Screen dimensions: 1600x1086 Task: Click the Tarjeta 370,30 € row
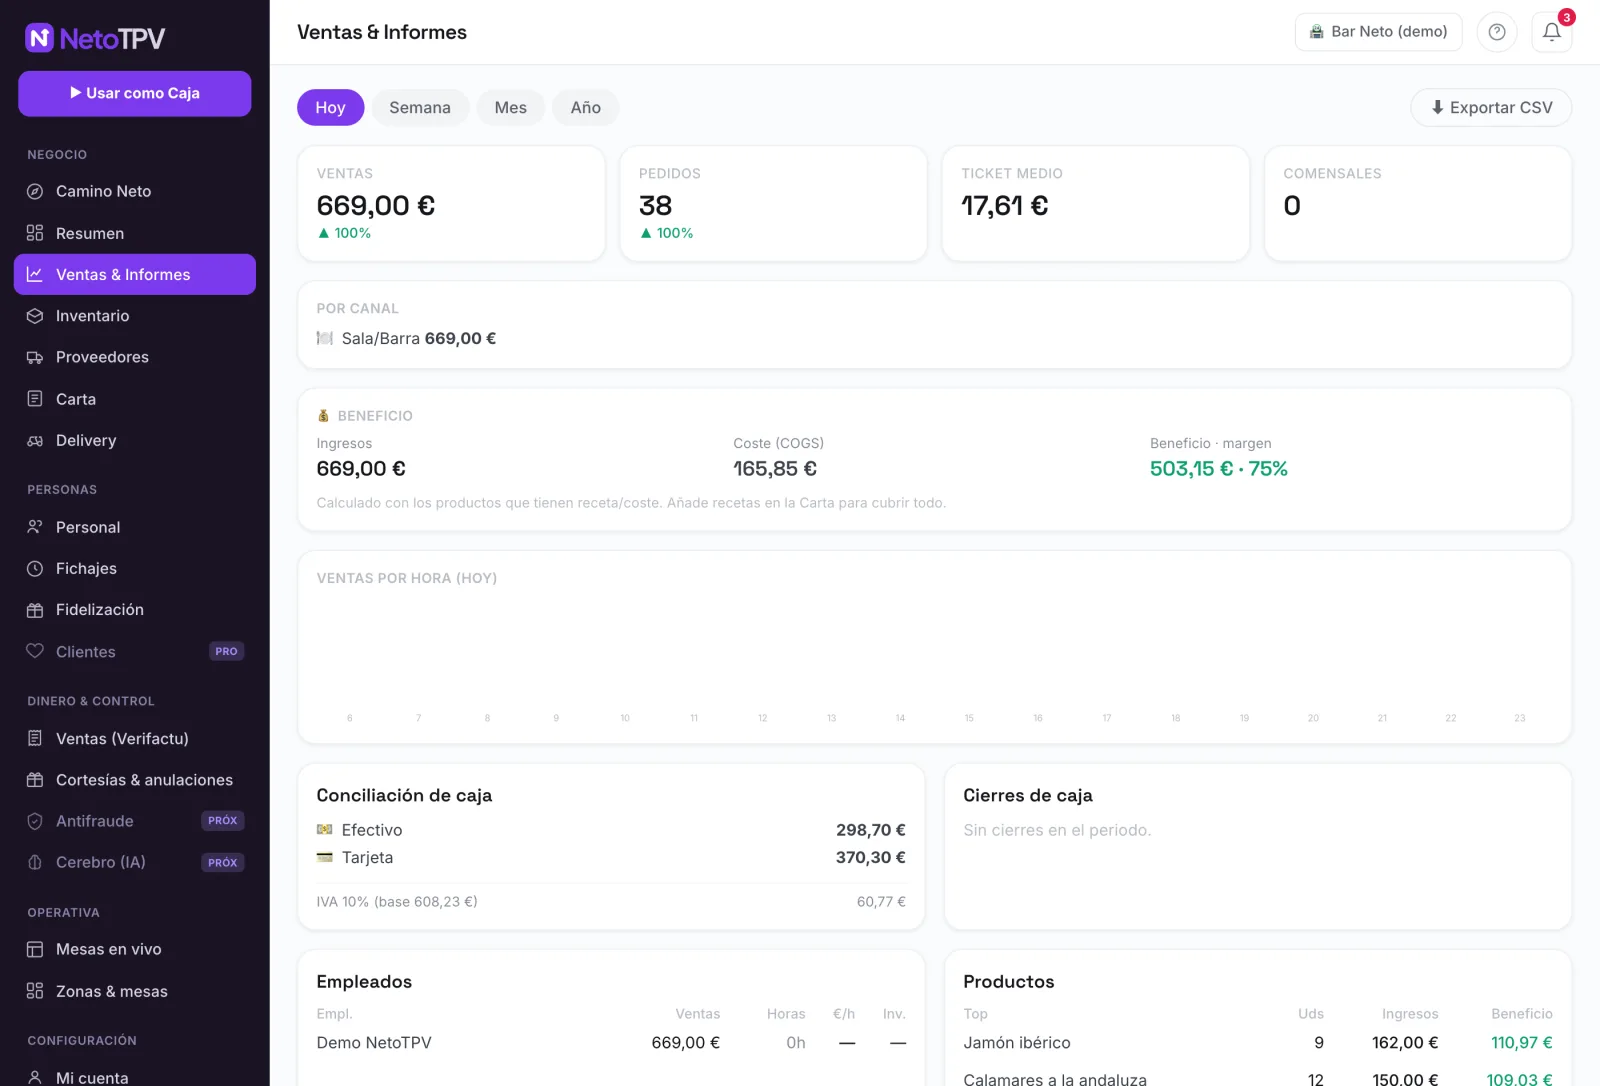click(611, 857)
